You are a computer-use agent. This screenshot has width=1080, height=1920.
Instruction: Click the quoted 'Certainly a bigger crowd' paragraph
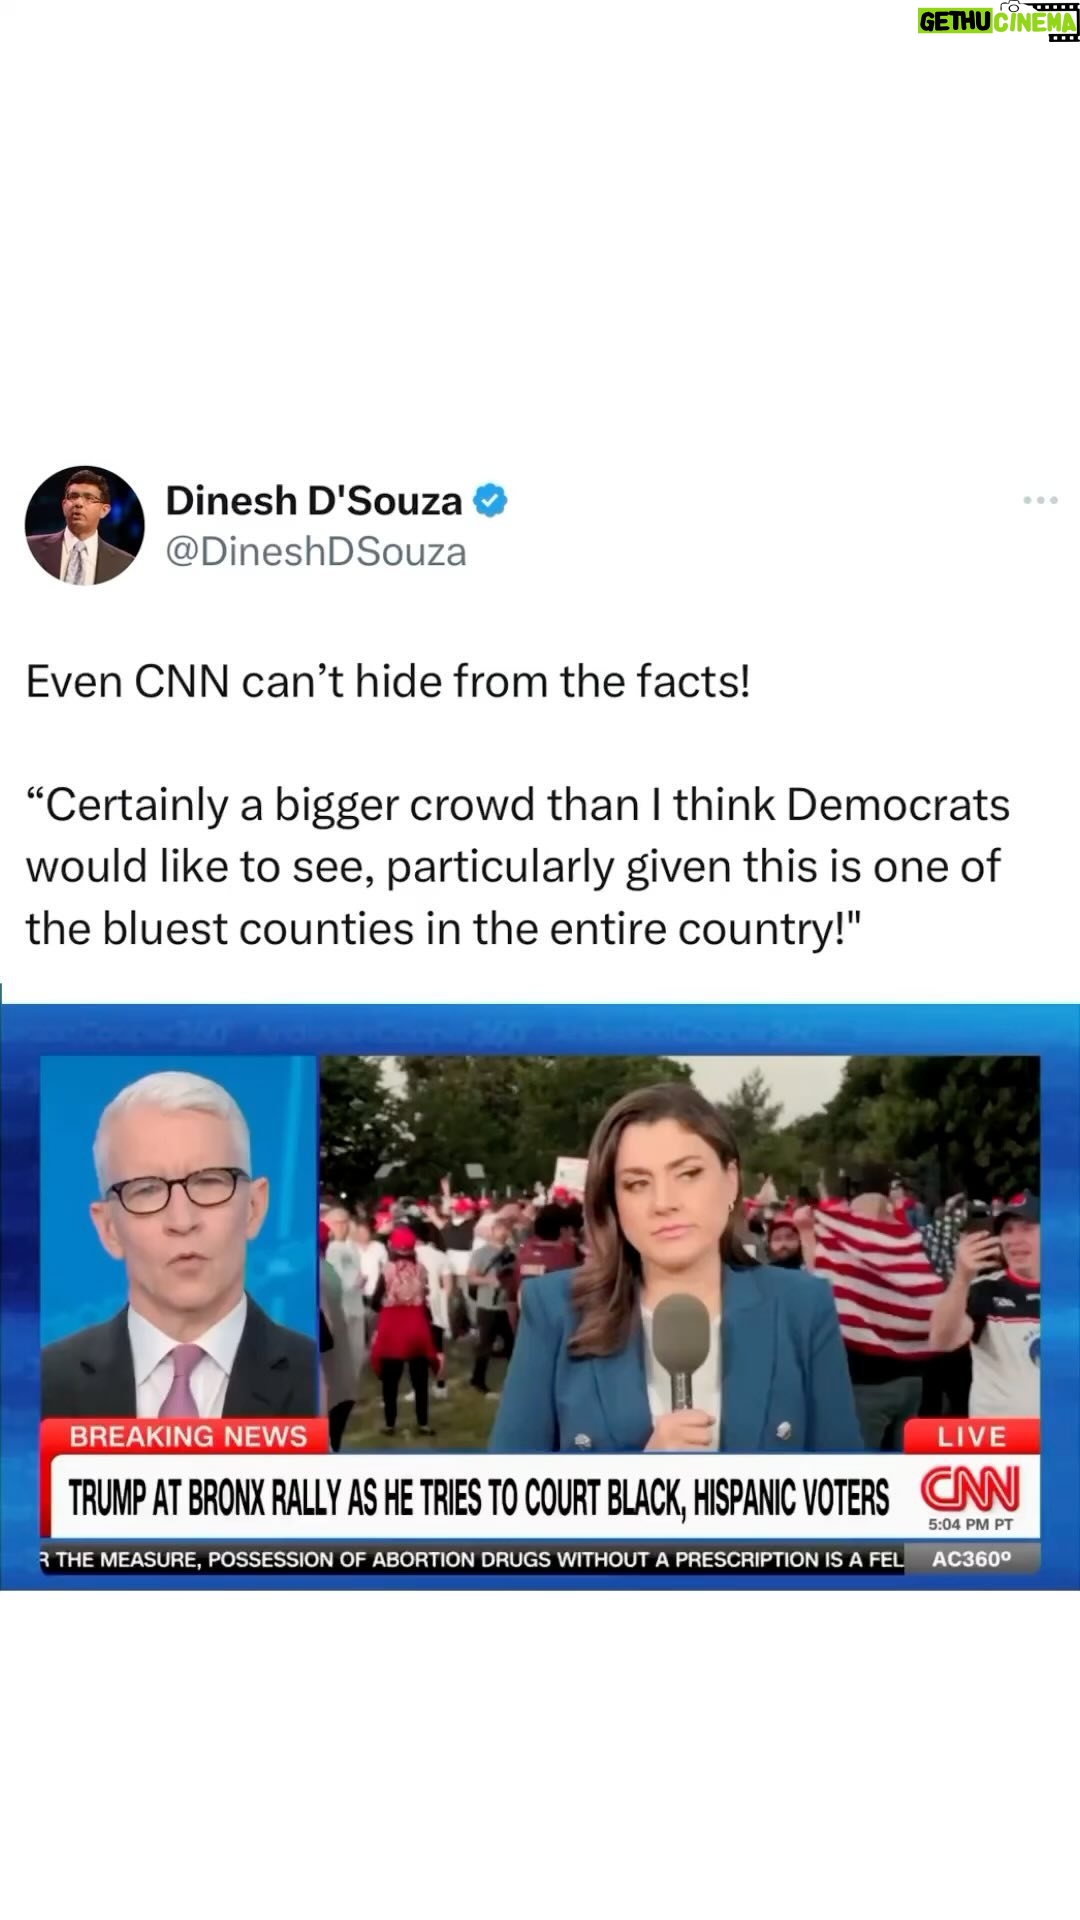(517, 866)
